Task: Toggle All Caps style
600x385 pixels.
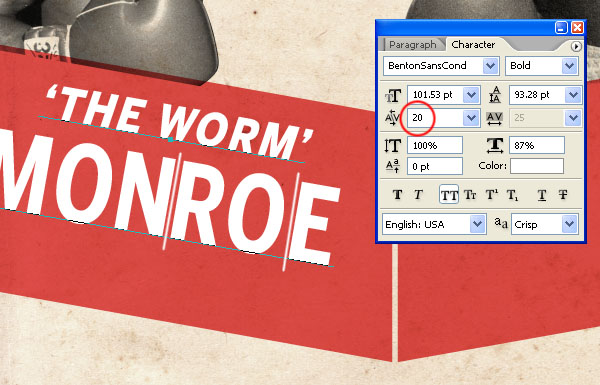Action: pyautogui.click(x=449, y=195)
